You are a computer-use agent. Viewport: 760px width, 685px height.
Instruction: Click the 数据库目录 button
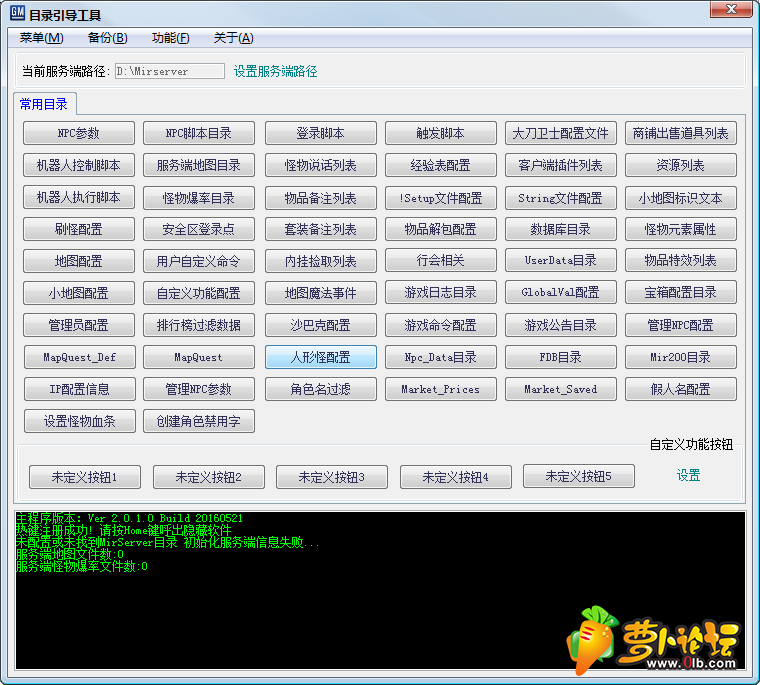561,229
